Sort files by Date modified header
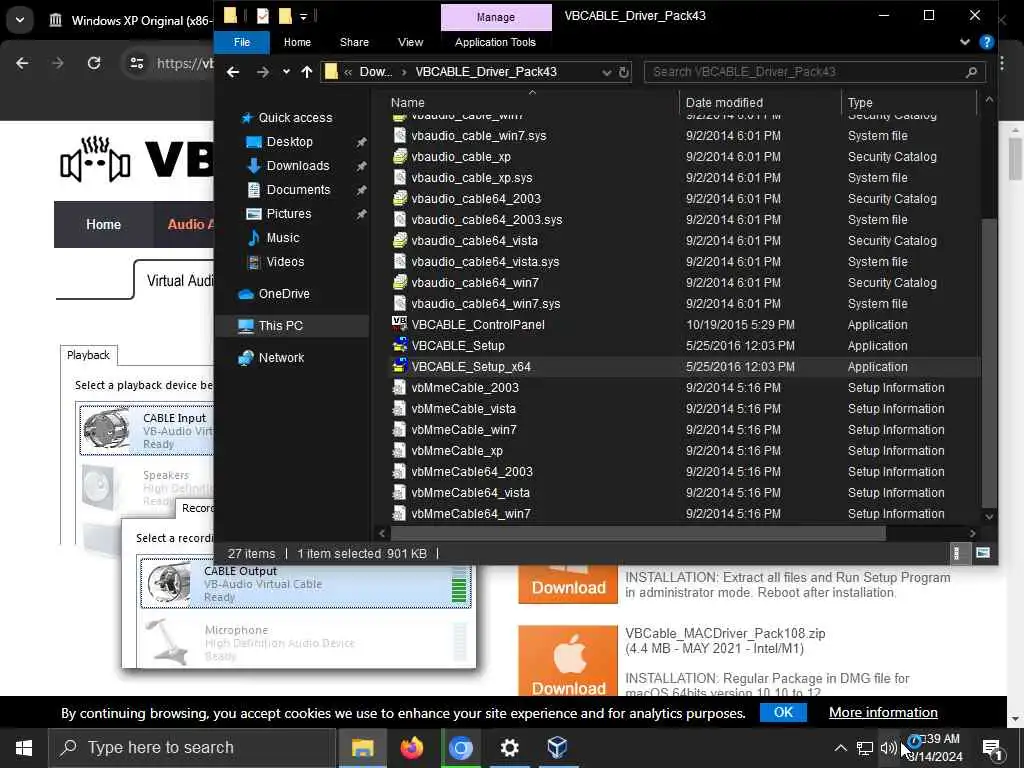This screenshot has width=1024, height=768. 724,103
